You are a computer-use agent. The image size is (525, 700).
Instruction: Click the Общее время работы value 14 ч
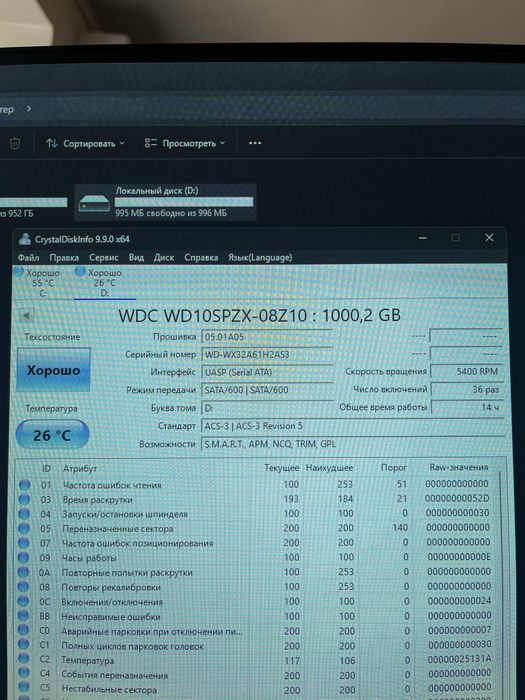pyautogui.click(x=467, y=407)
